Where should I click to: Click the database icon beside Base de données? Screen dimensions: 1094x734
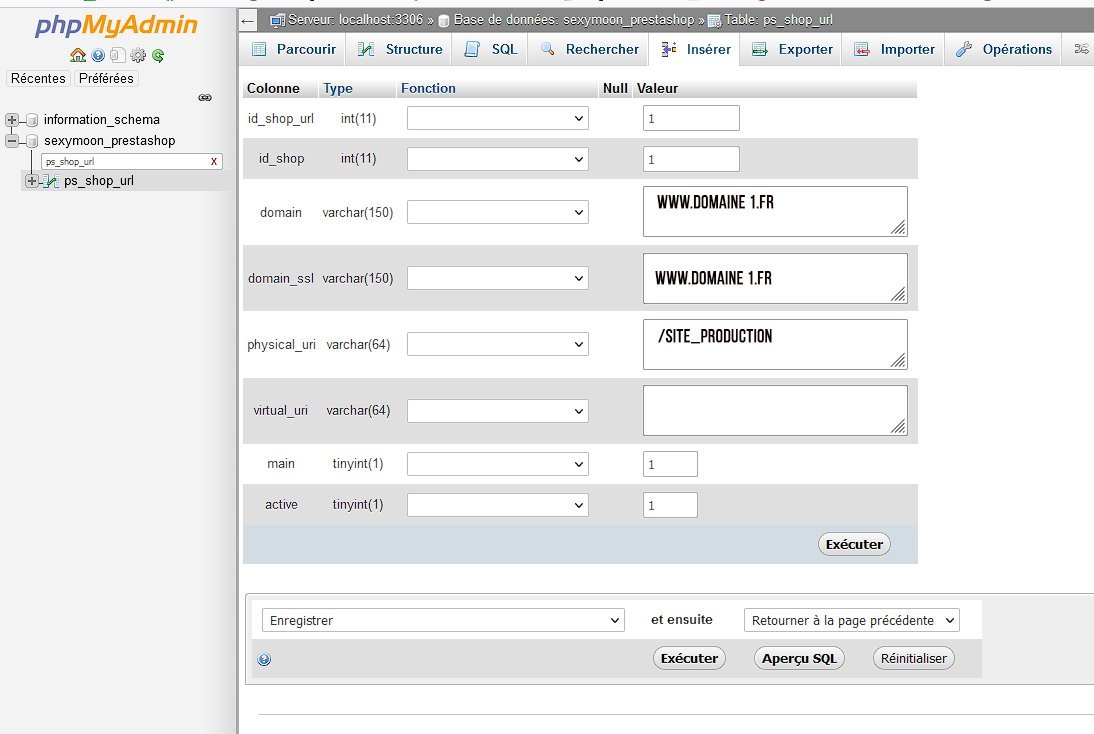pos(444,21)
